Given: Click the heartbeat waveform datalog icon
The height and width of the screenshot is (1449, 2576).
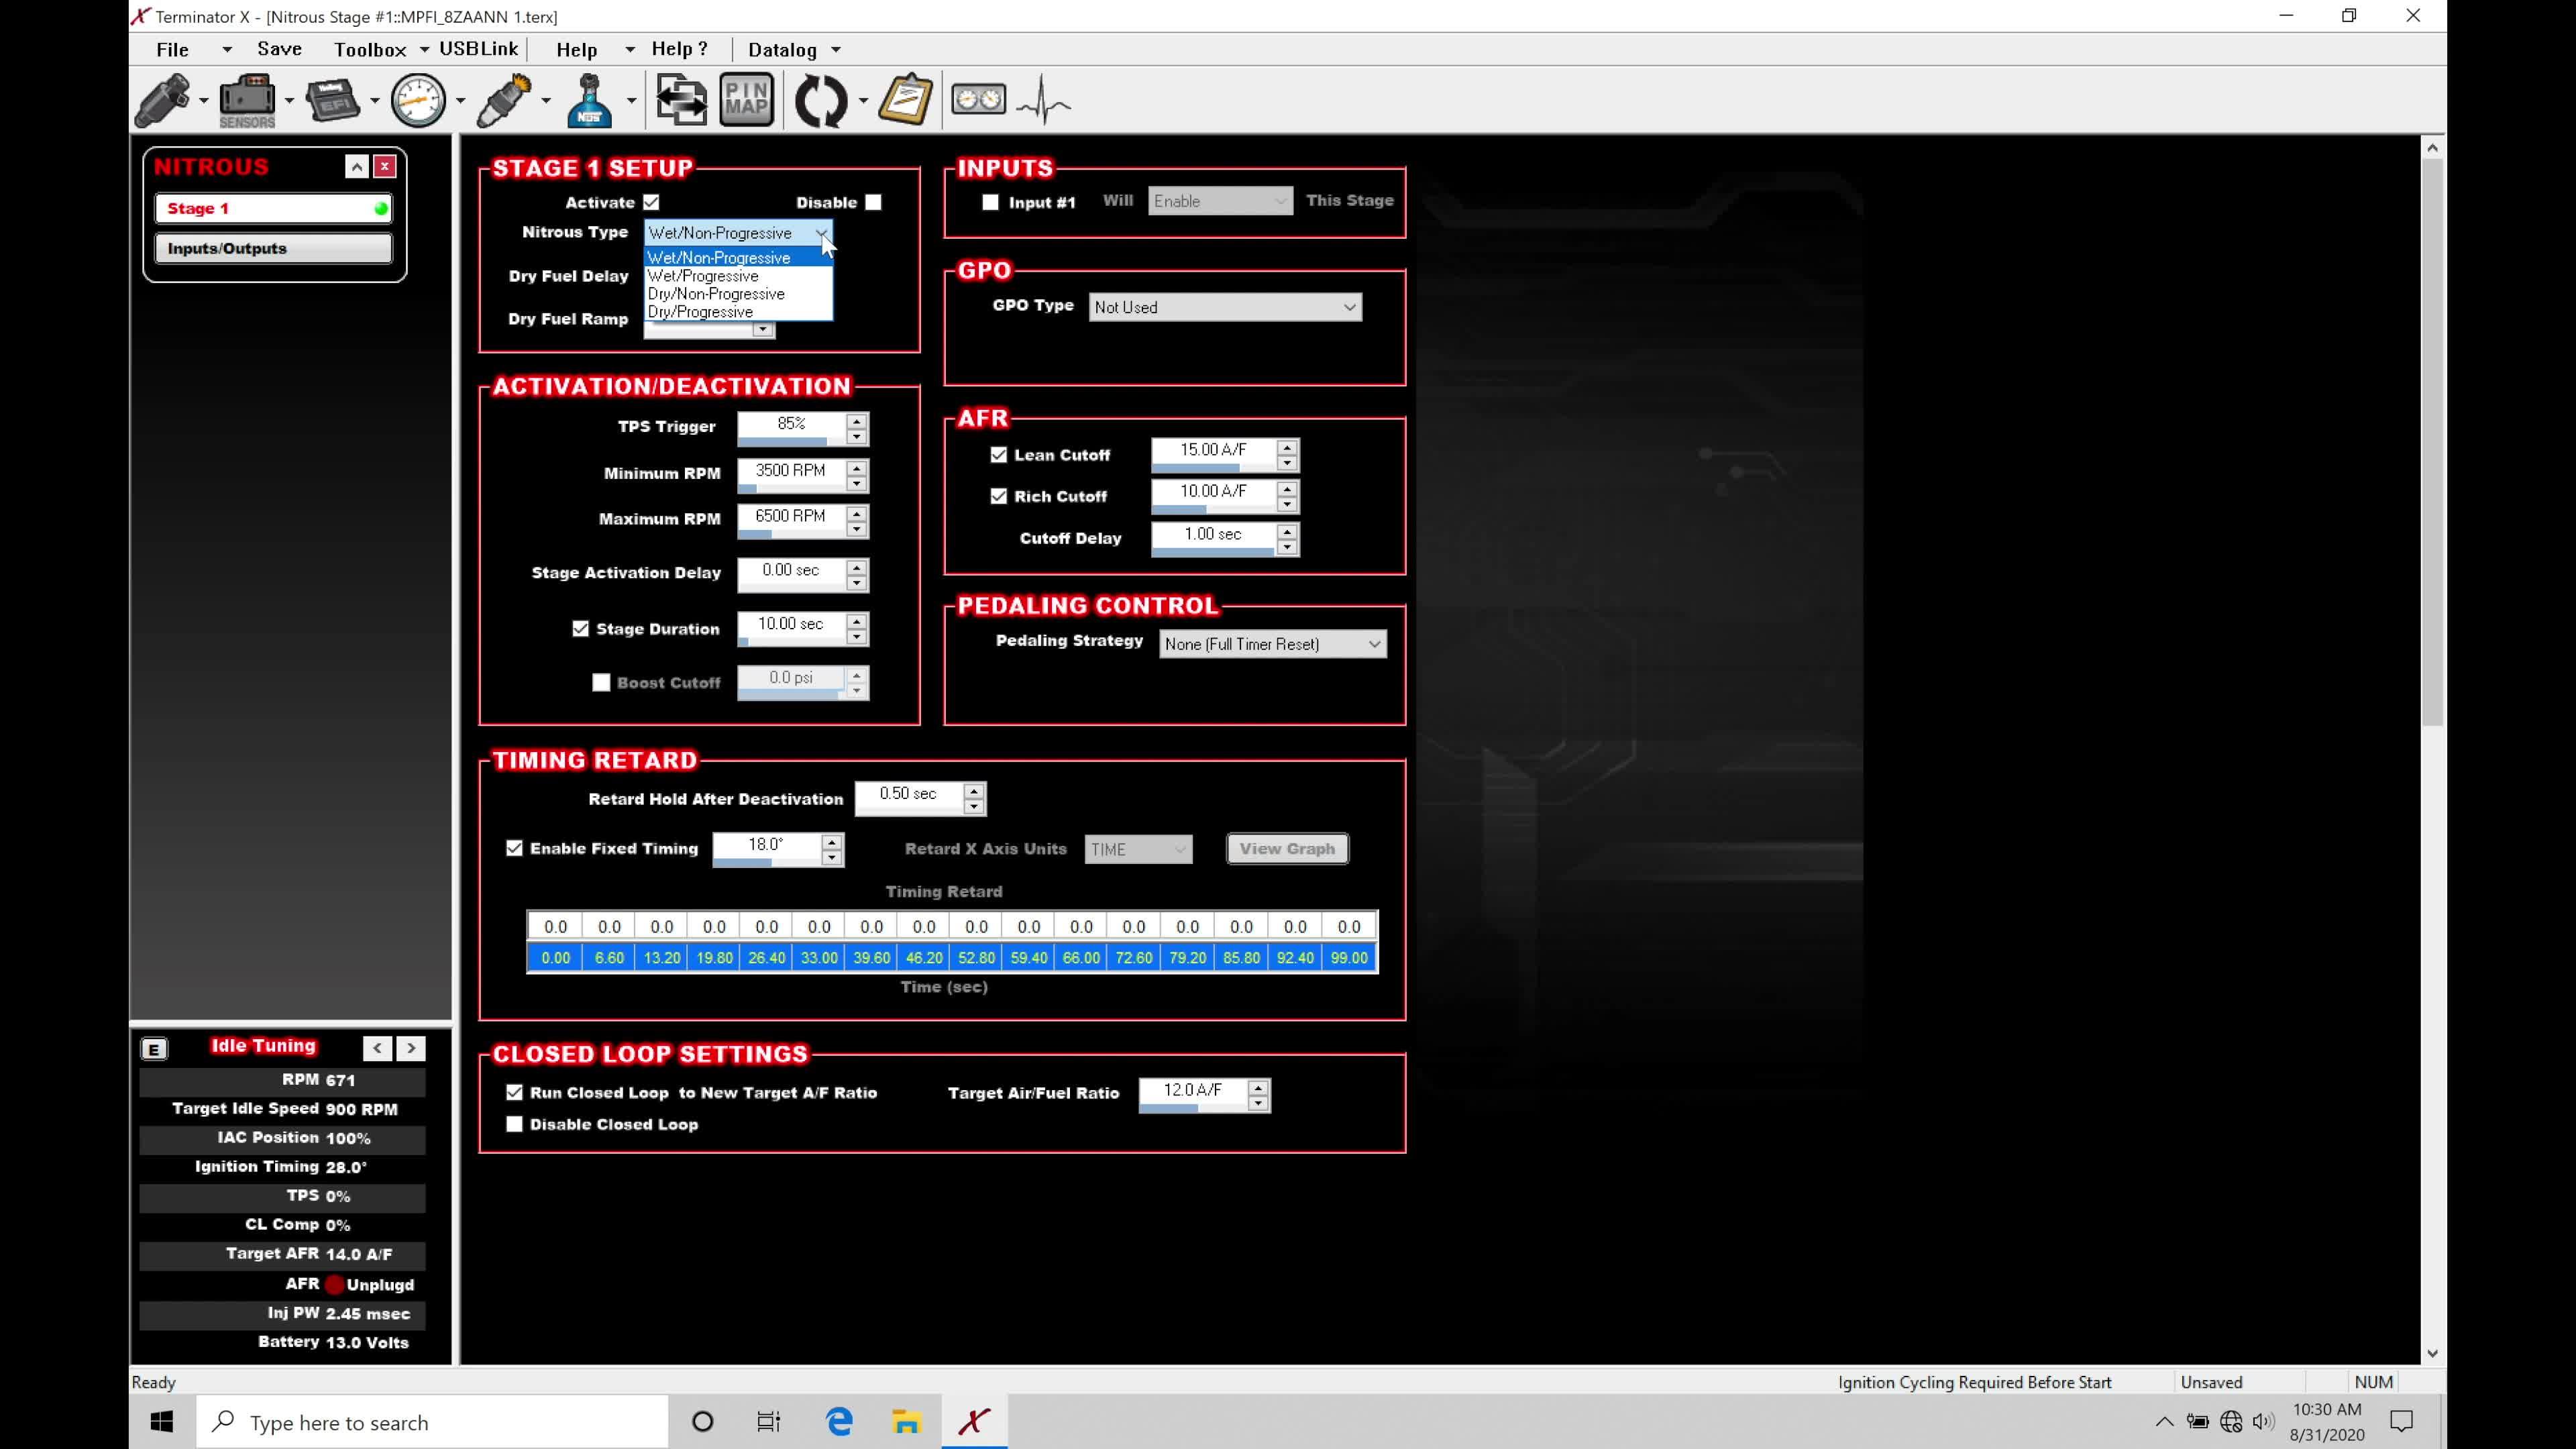Looking at the screenshot, I should pyautogui.click(x=1043, y=100).
